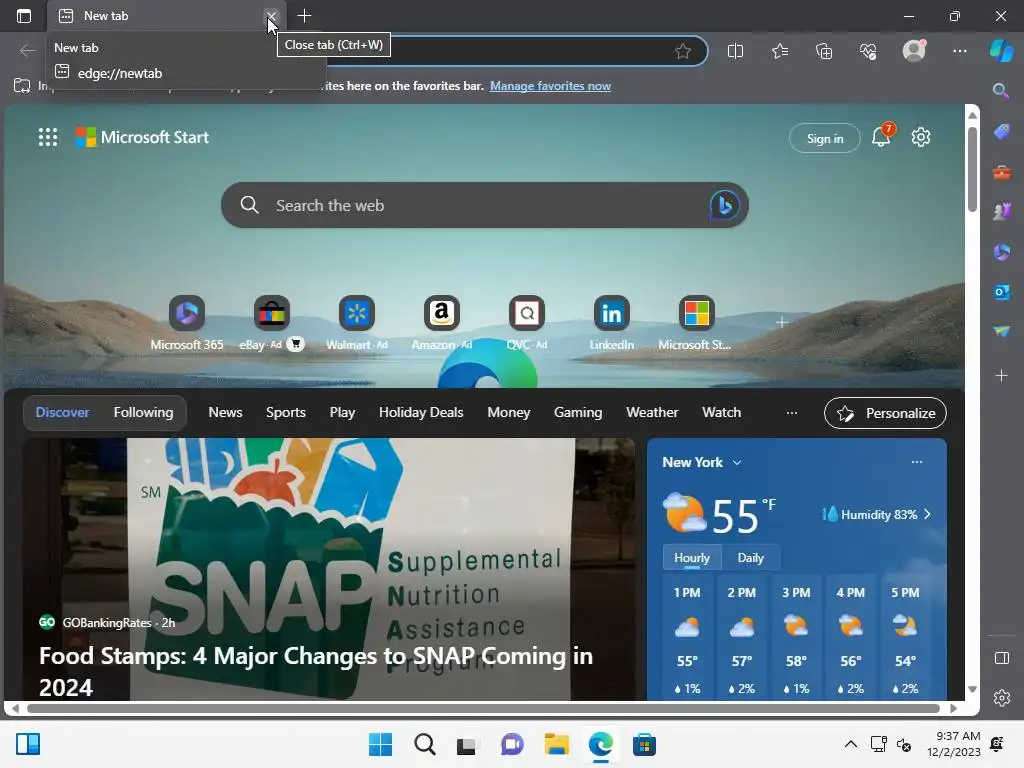
Task: Show more feed categories ellipsis
Action: pyautogui.click(x=792, y=413)
